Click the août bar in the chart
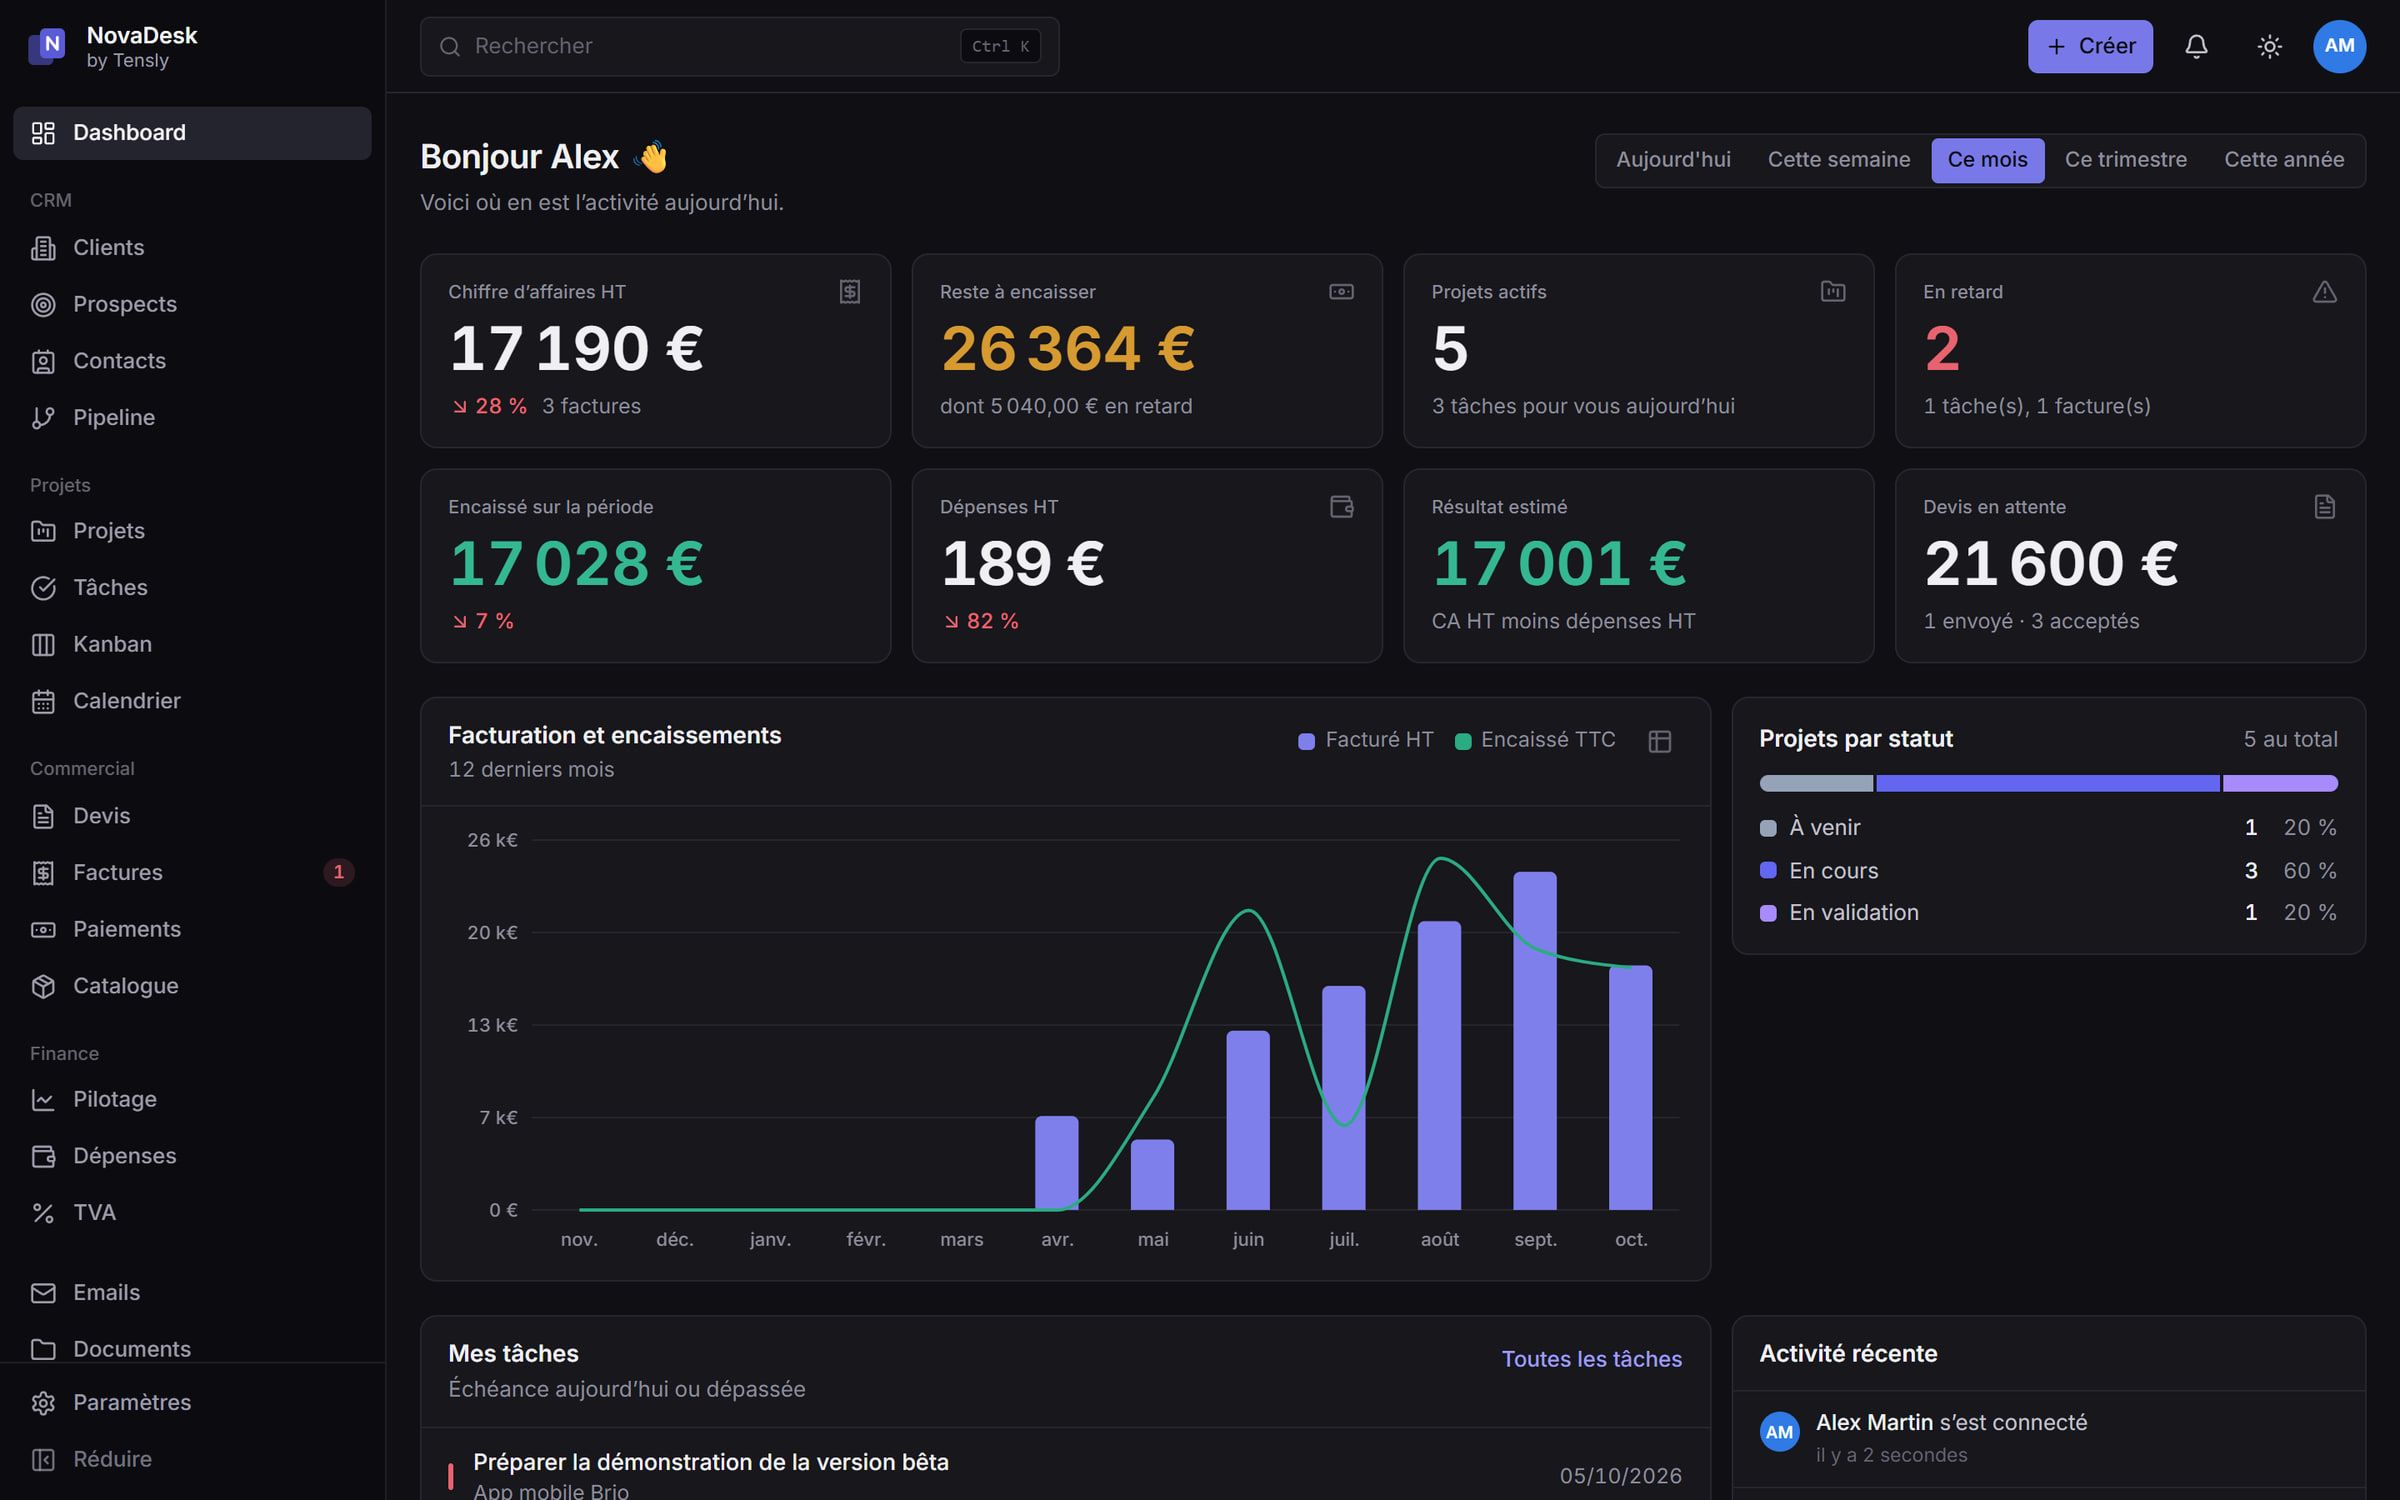Screen dimensions: 2400x1500 pyautogui.click(x=1439, y=1065)
